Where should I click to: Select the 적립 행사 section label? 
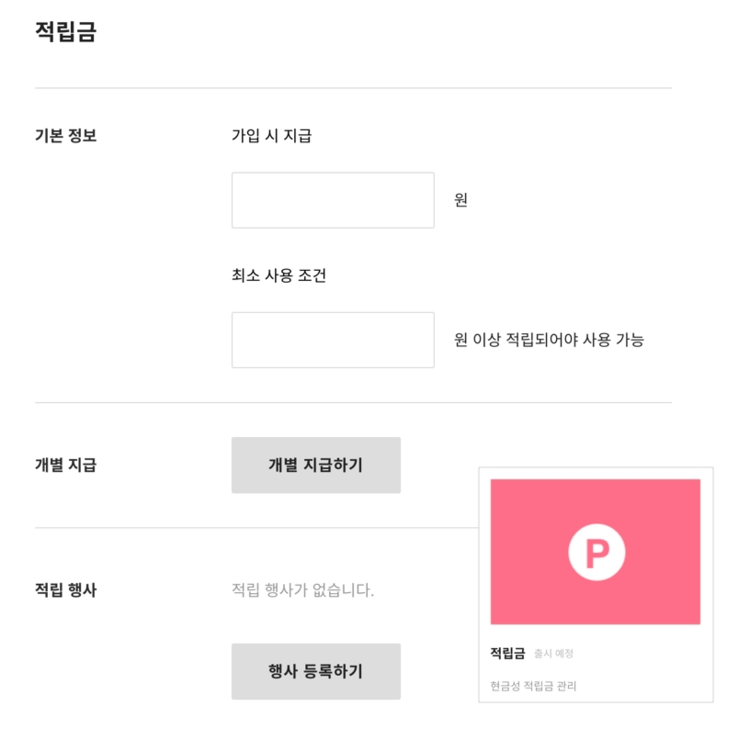pos(66,590)
